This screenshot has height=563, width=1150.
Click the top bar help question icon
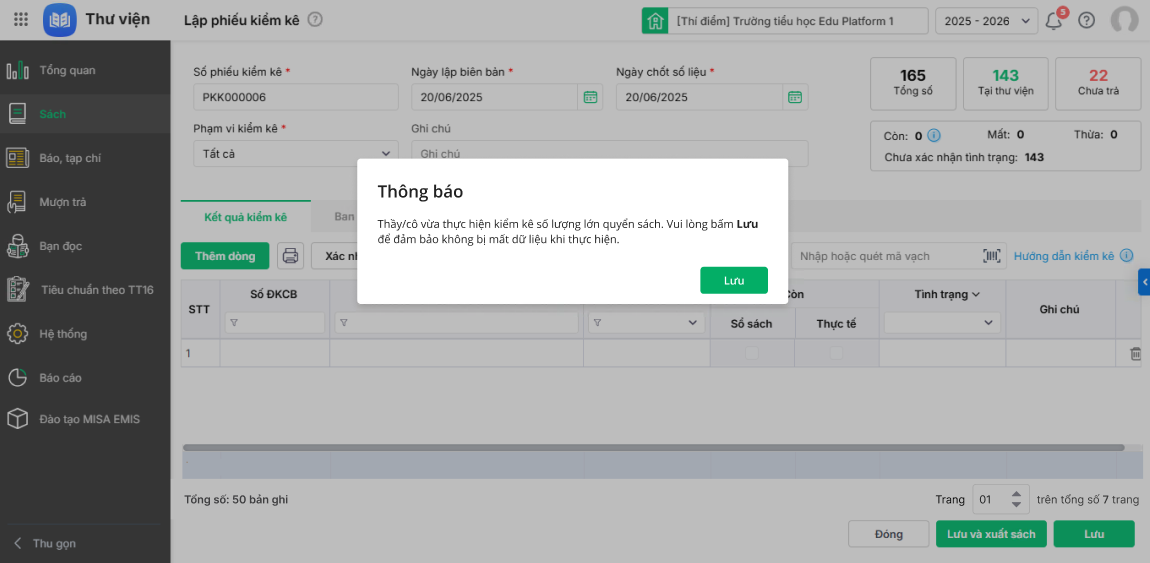[x=1086, y=21]
